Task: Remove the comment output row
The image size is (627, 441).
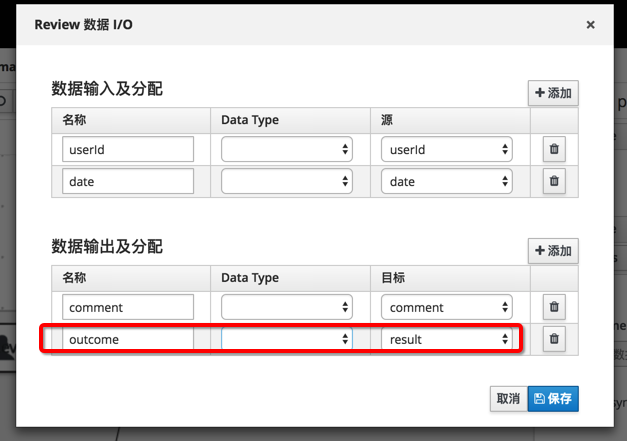Action: (554, 307)
